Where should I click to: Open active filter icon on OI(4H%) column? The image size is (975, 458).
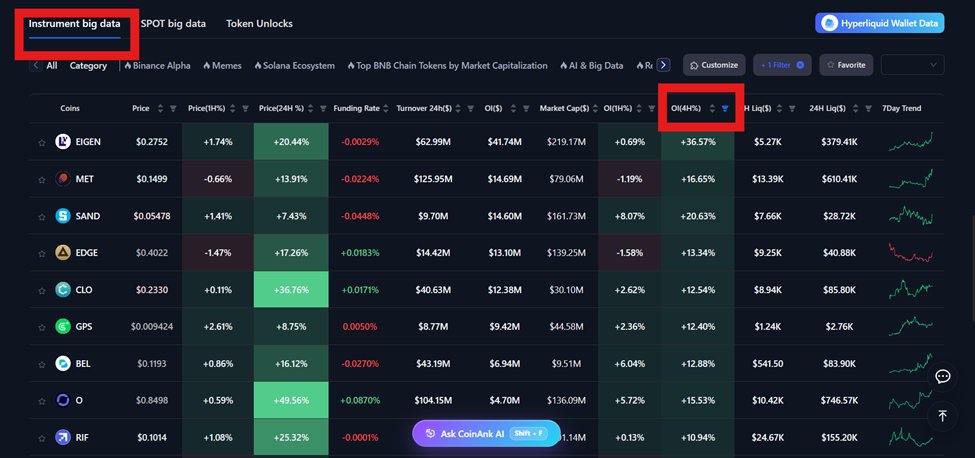(724, 109)
